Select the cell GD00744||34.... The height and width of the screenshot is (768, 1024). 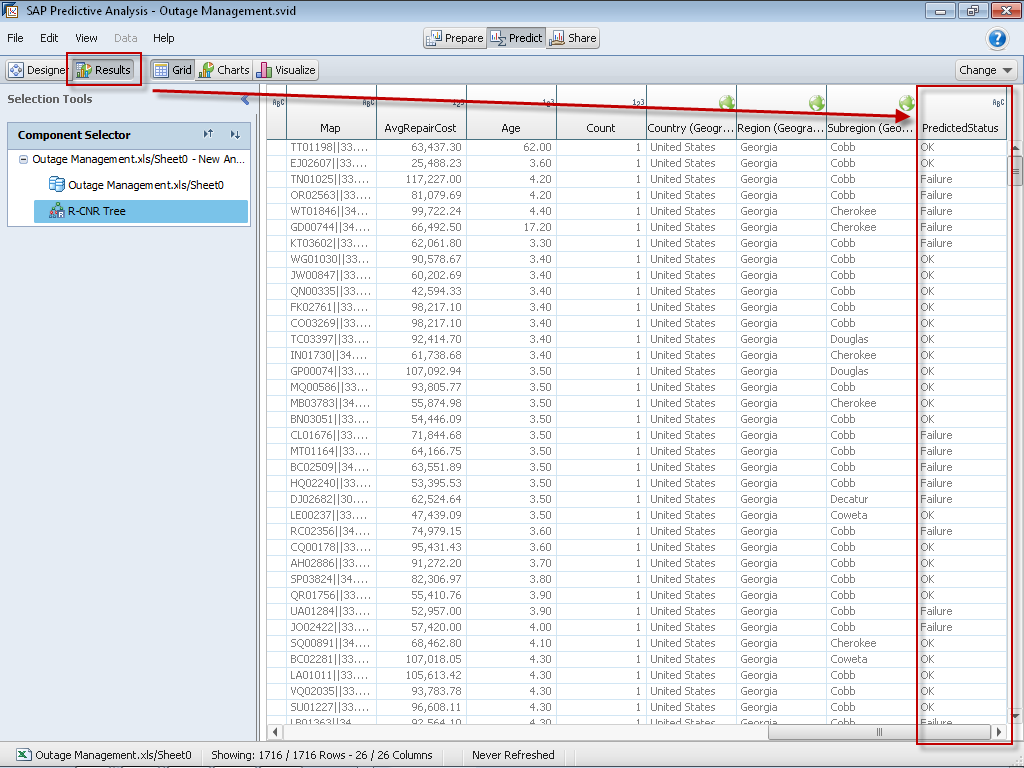[331, 227]
